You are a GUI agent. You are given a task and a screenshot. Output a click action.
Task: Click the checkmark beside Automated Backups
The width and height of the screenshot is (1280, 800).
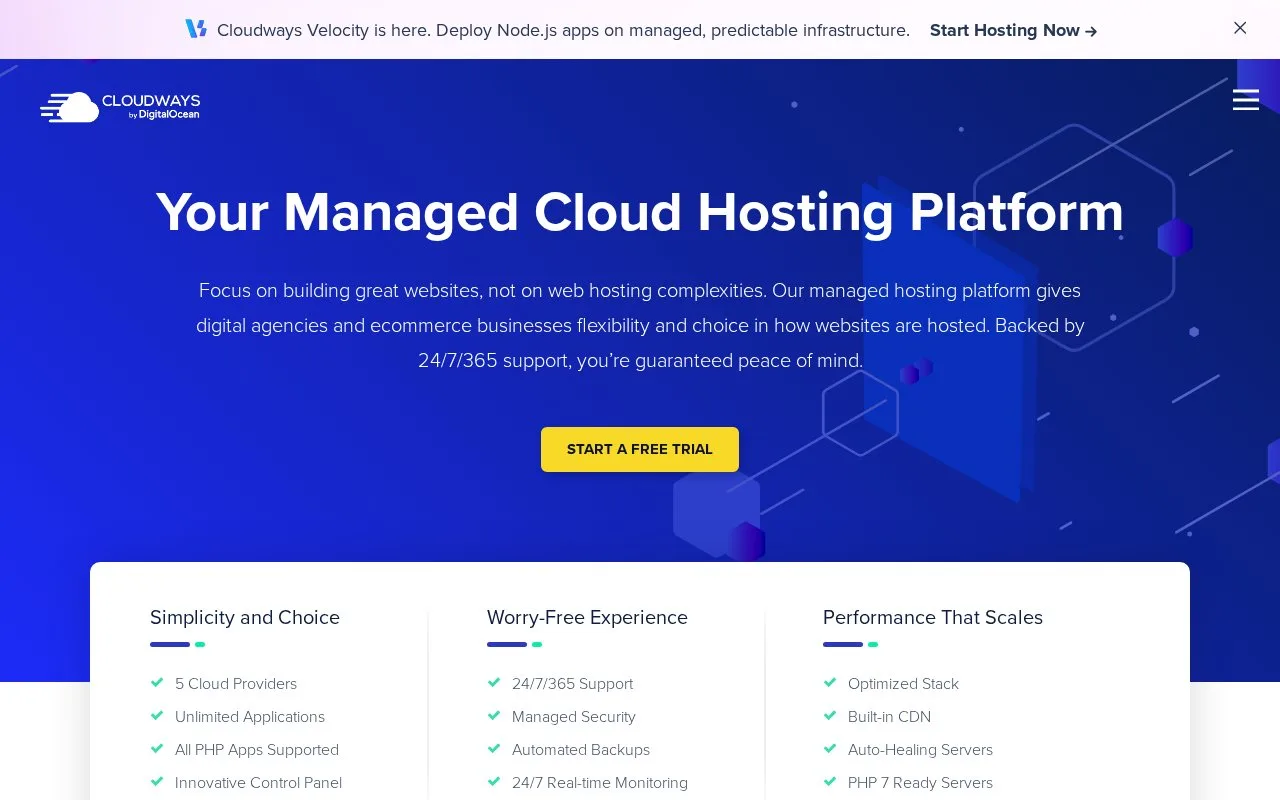pyautogui.click(x=494, y=749)
